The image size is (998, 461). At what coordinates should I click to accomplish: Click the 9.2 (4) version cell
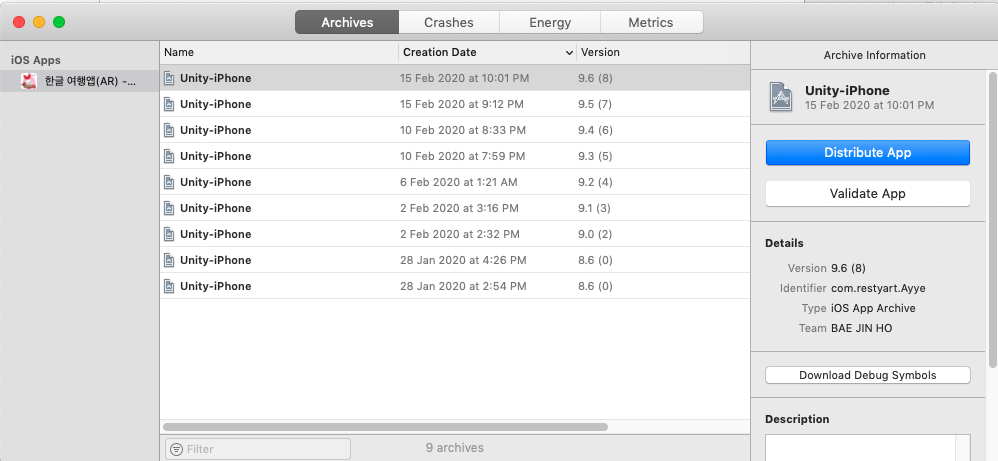coord(595,182)
